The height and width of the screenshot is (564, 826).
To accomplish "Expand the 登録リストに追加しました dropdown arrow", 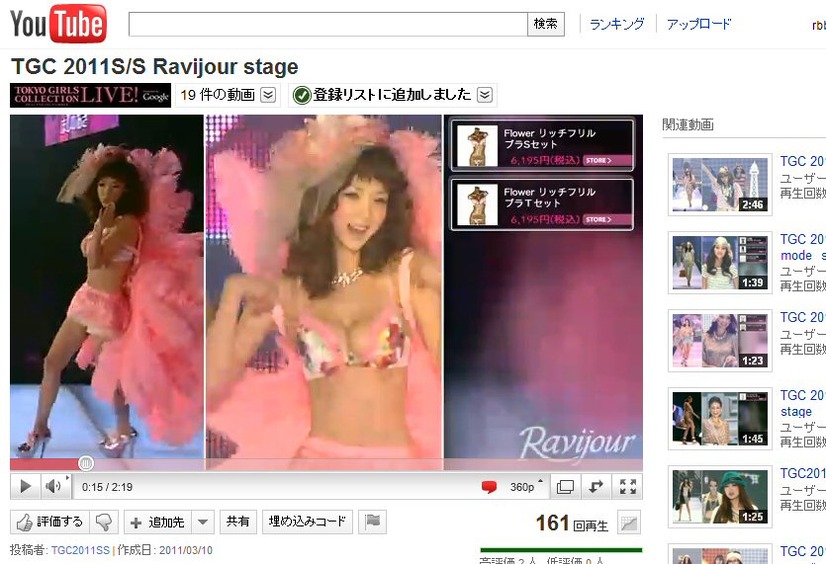I will pos(485,95).
